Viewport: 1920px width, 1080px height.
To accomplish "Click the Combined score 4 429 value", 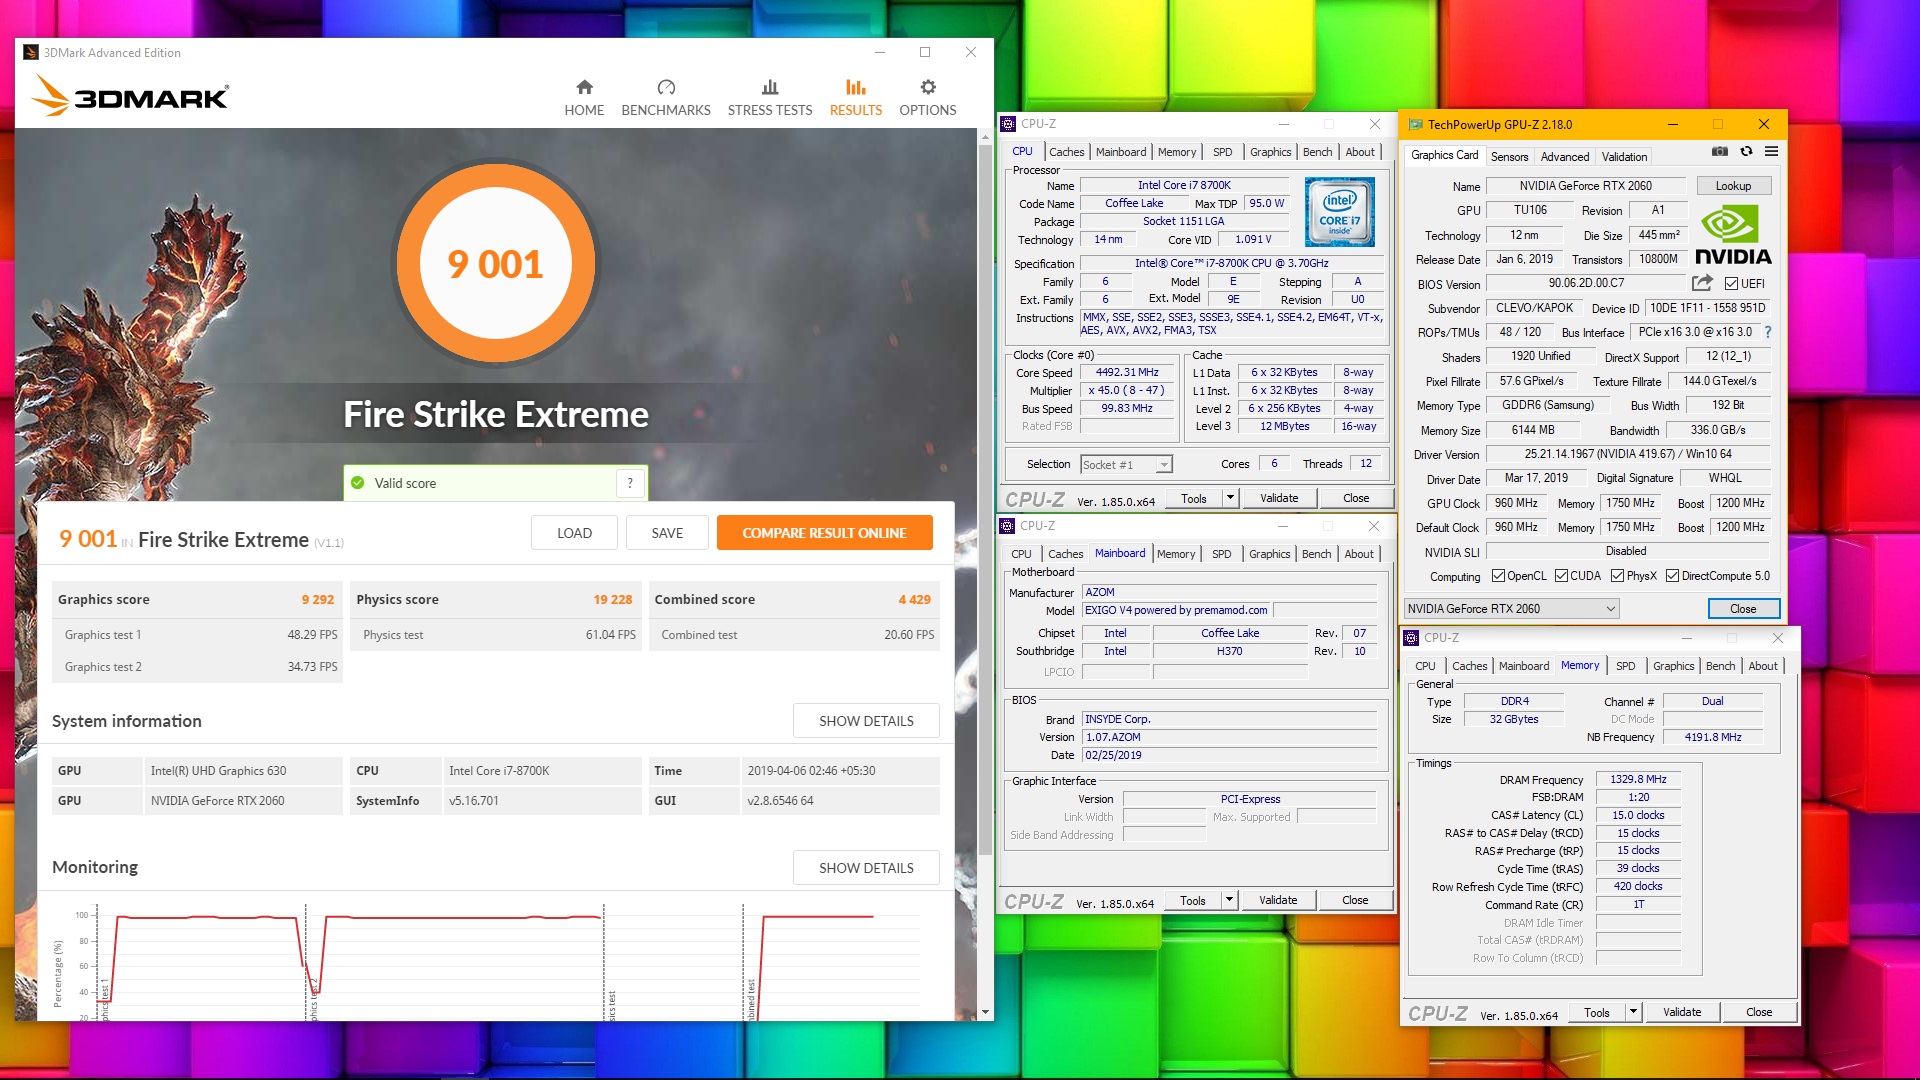I will tap(914, 600).
